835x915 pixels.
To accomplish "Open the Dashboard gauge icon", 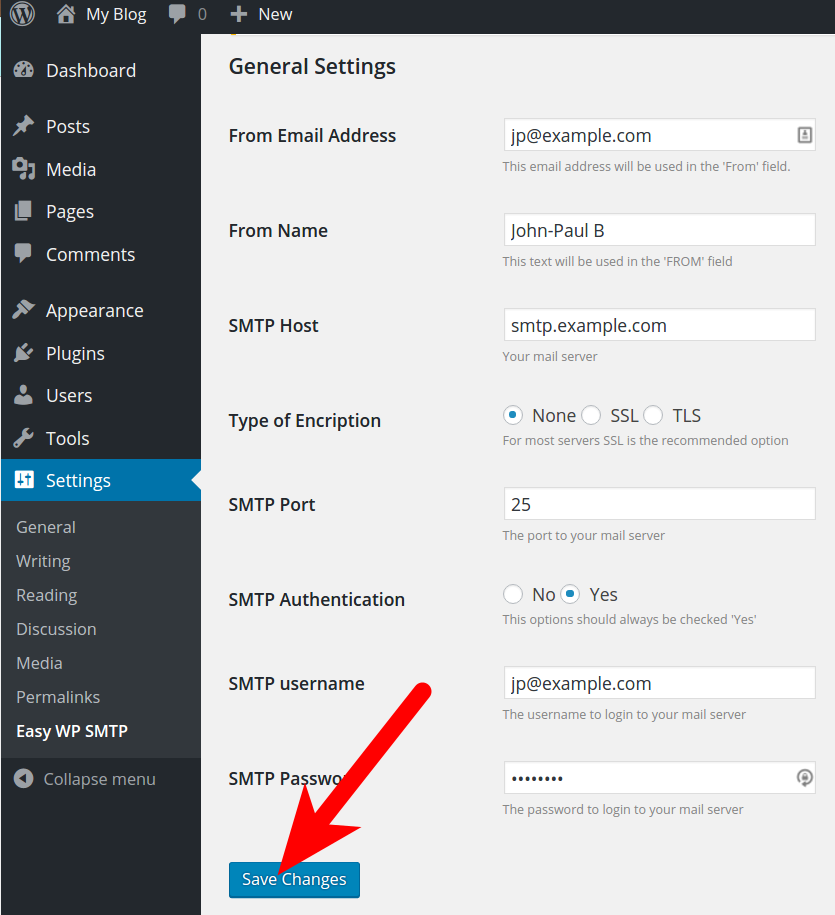I will (24, 70).
